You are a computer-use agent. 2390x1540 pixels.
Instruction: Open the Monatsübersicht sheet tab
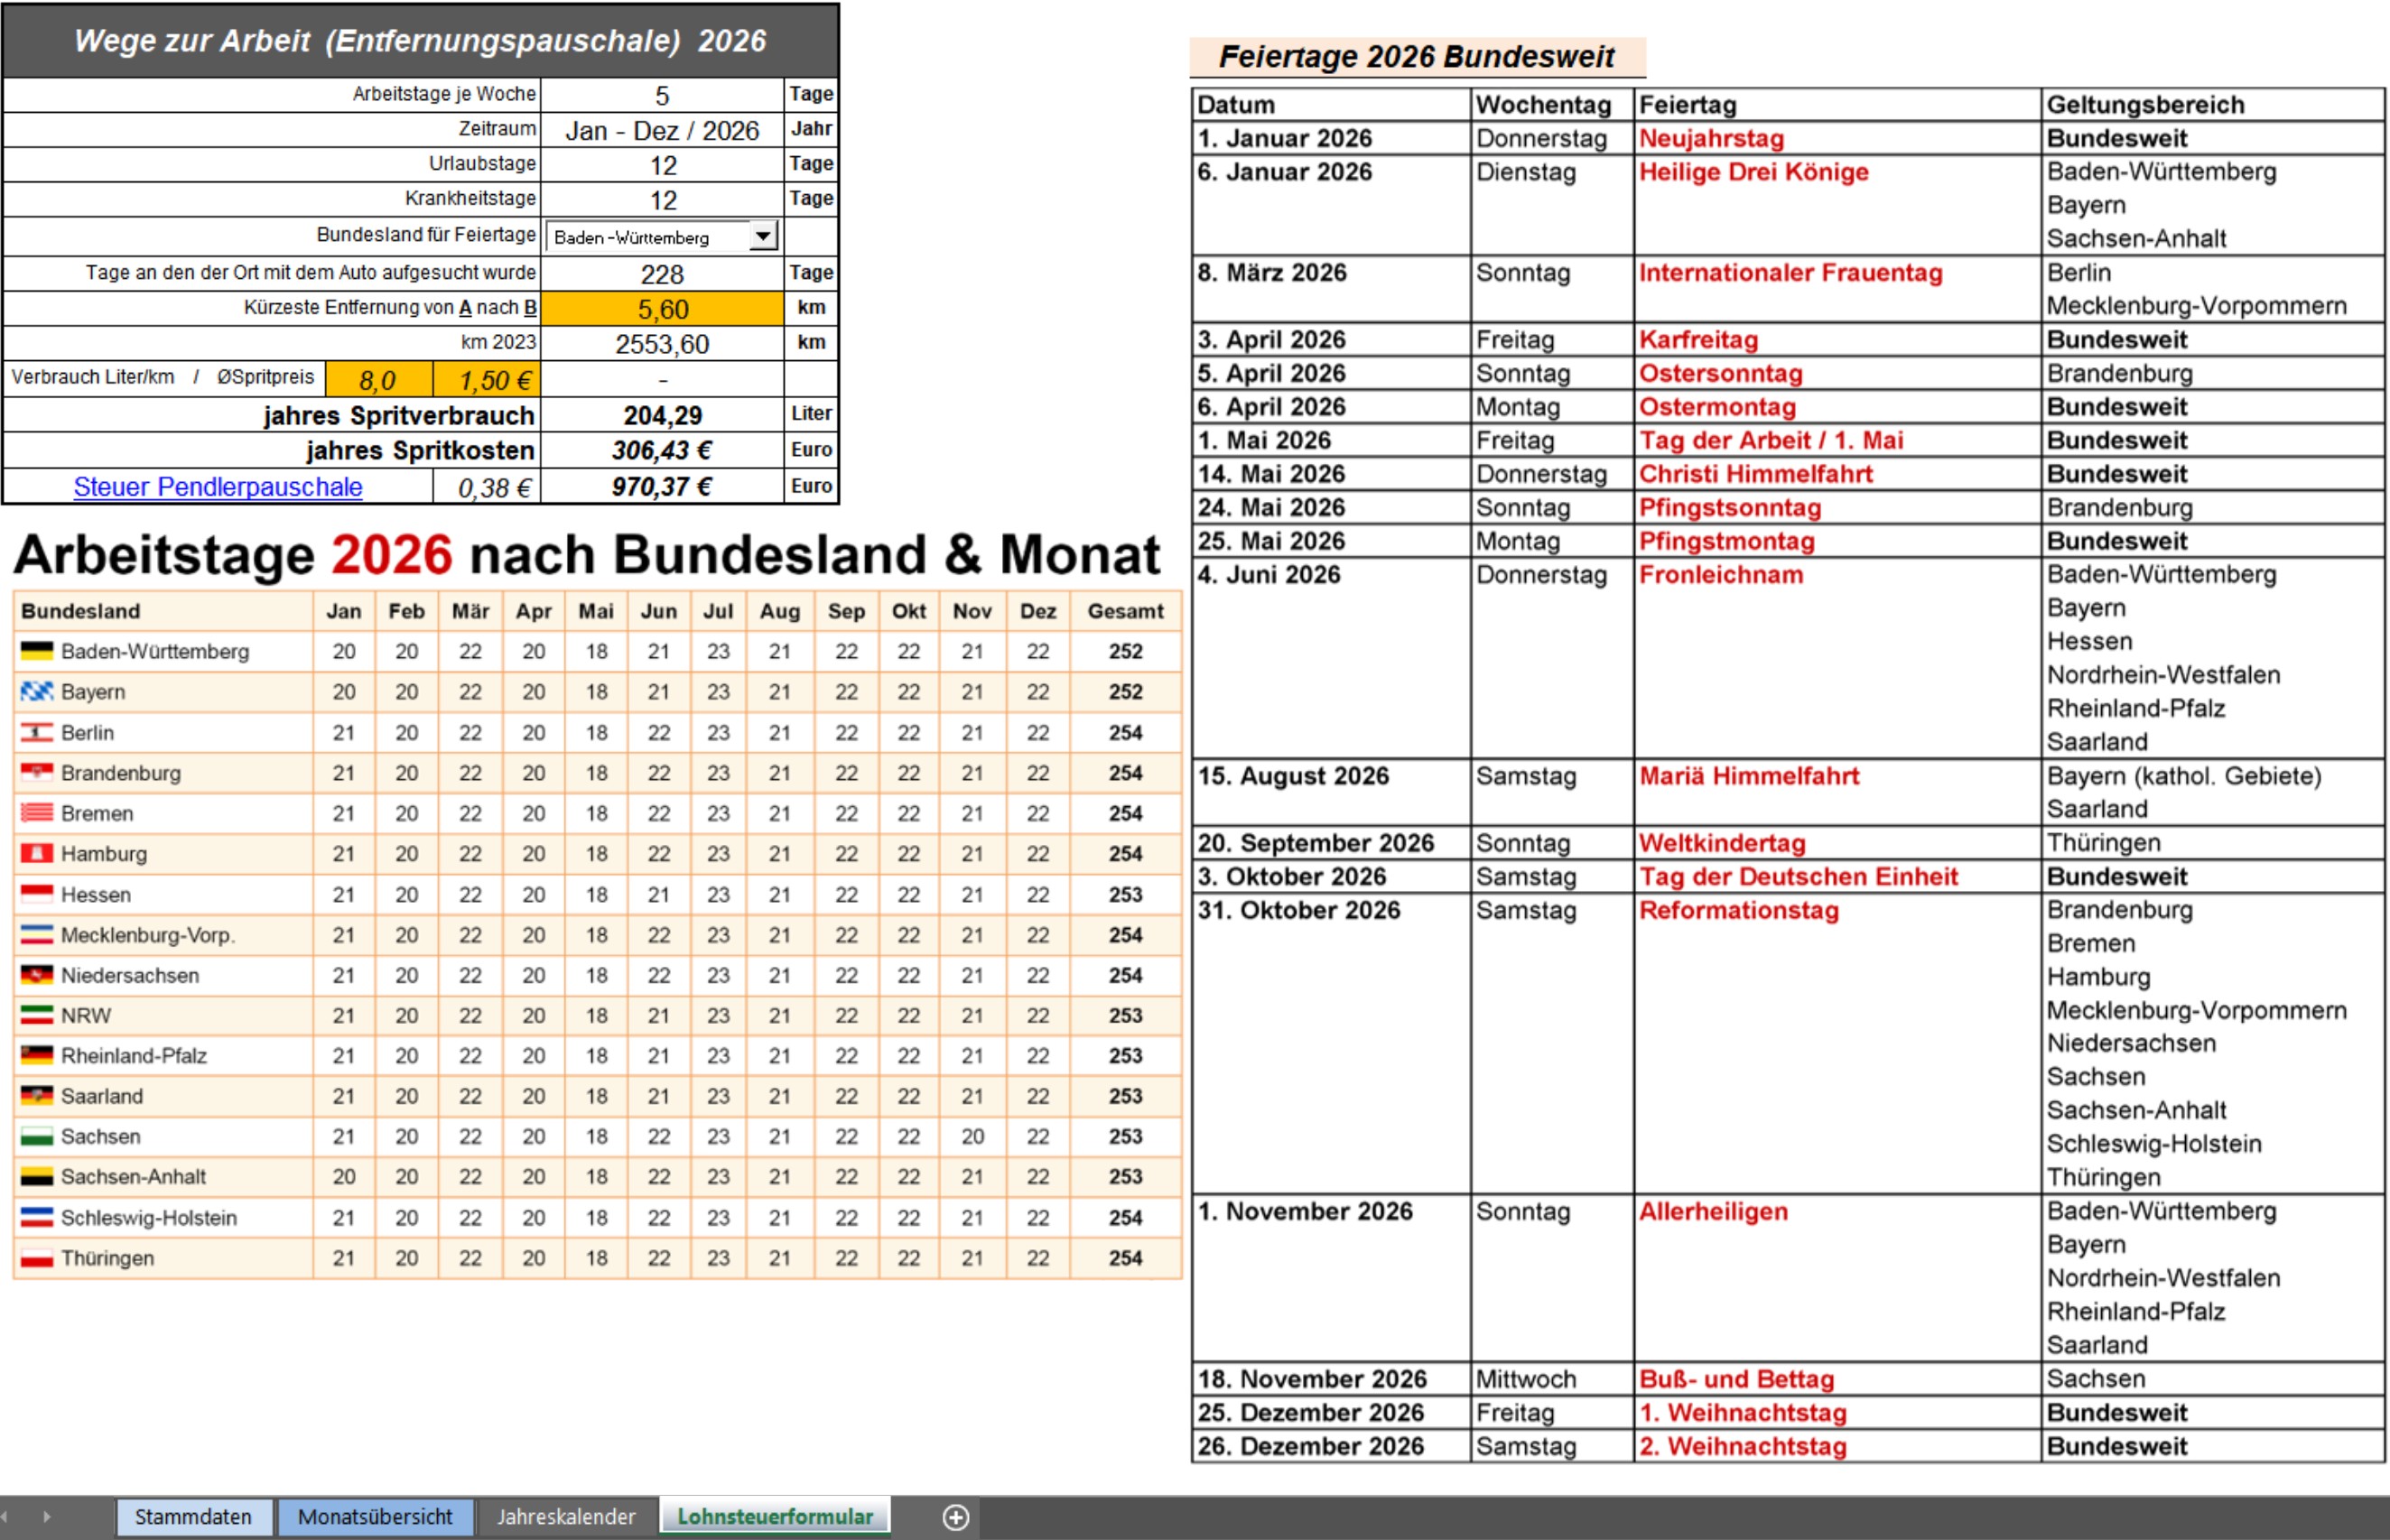coord(375,1517)
